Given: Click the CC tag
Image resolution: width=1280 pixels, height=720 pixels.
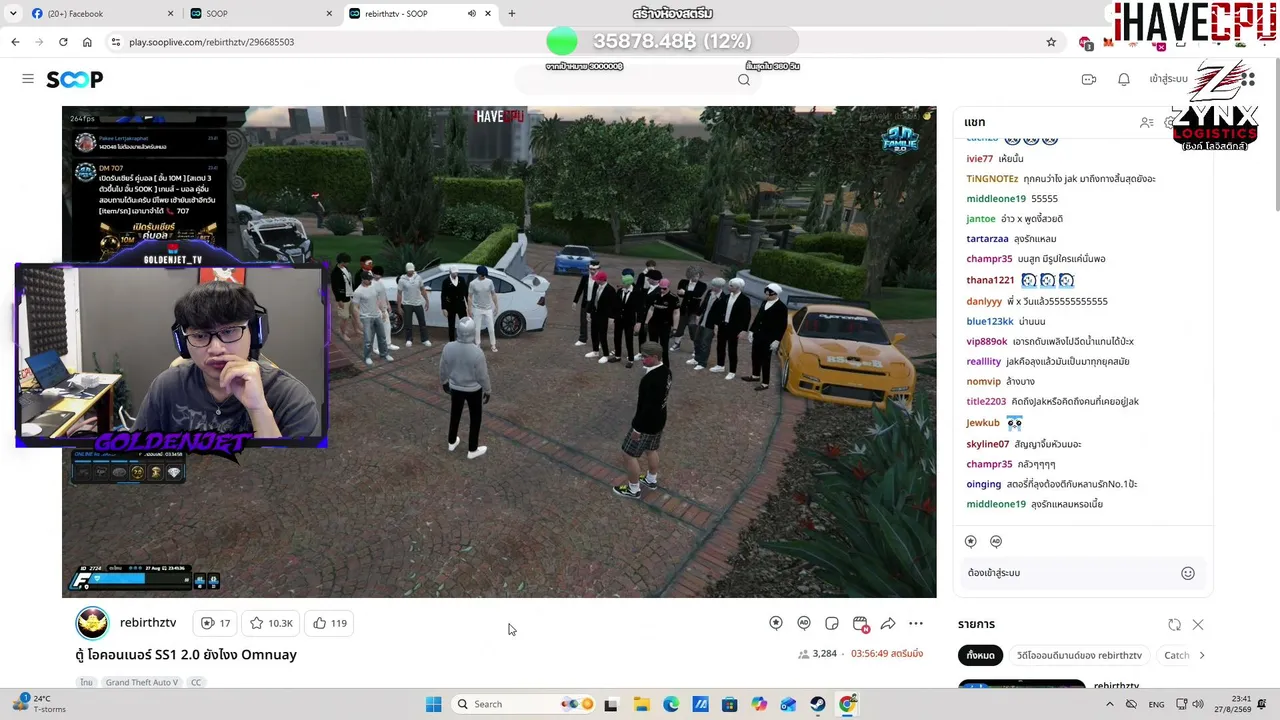Looking at the screenshot, I should pyautogui.click(x=196, y=682).
